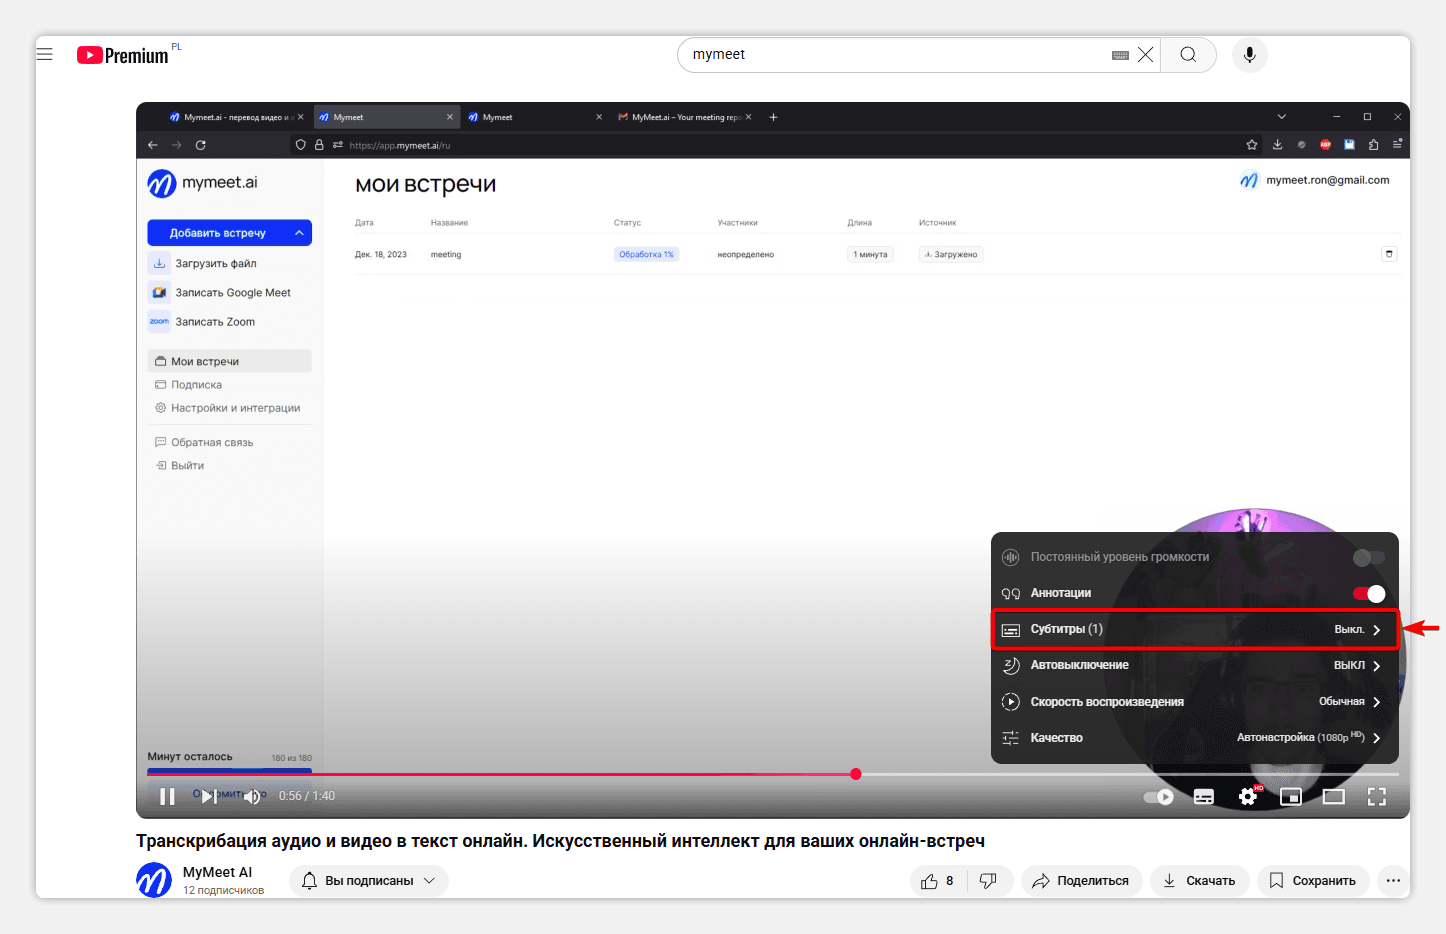This screenshot has height=934, width=1446.
Task: Click the red ABP extension icon
Action: (x=1325, y=145)
